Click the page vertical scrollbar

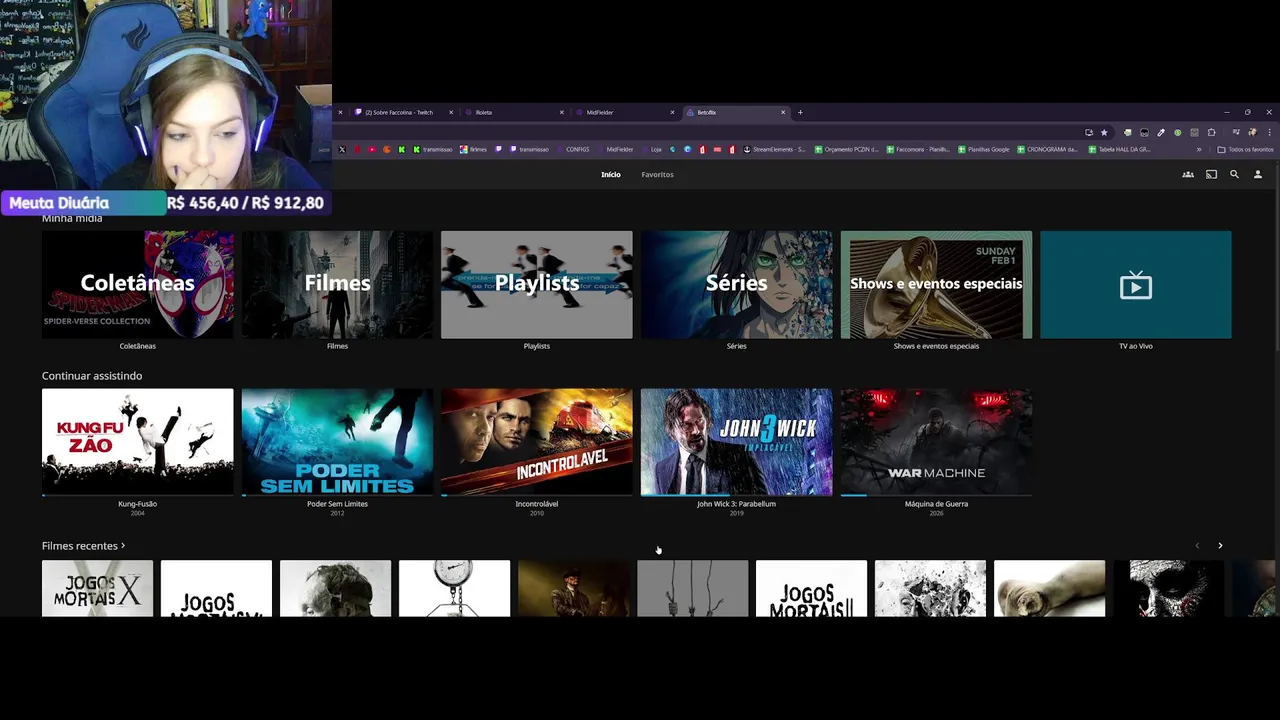[x=1276, y=260]
